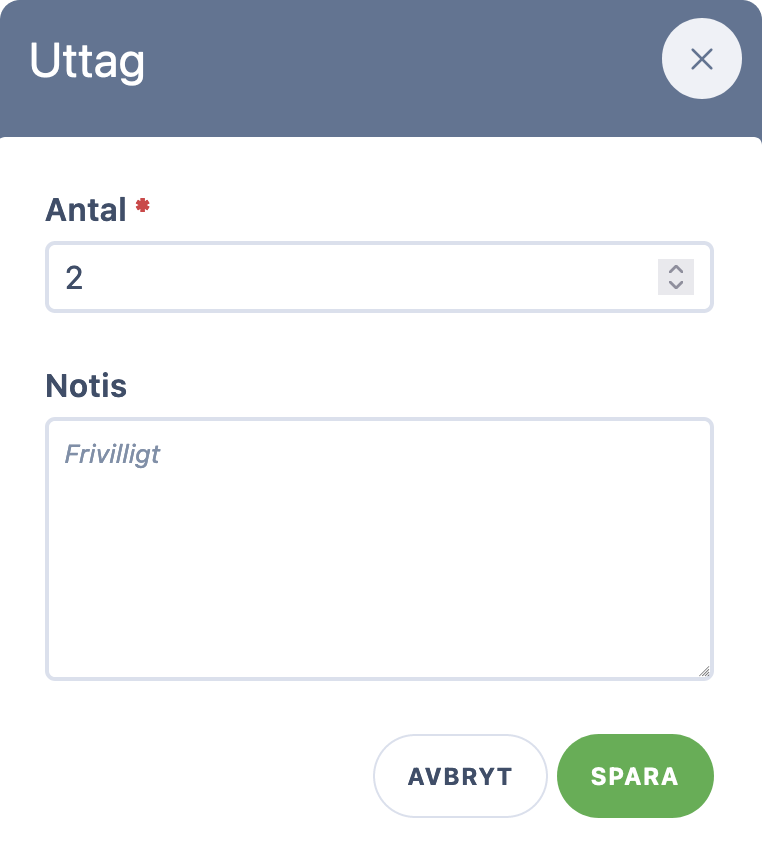Click the Antal field label

tap(86, 210)
